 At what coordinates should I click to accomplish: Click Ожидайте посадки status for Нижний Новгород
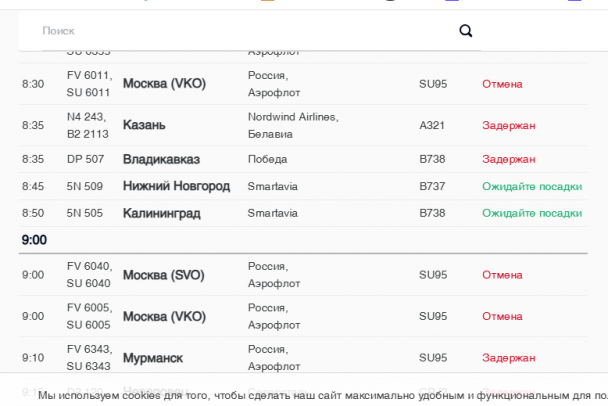click(x=532, y=186)
